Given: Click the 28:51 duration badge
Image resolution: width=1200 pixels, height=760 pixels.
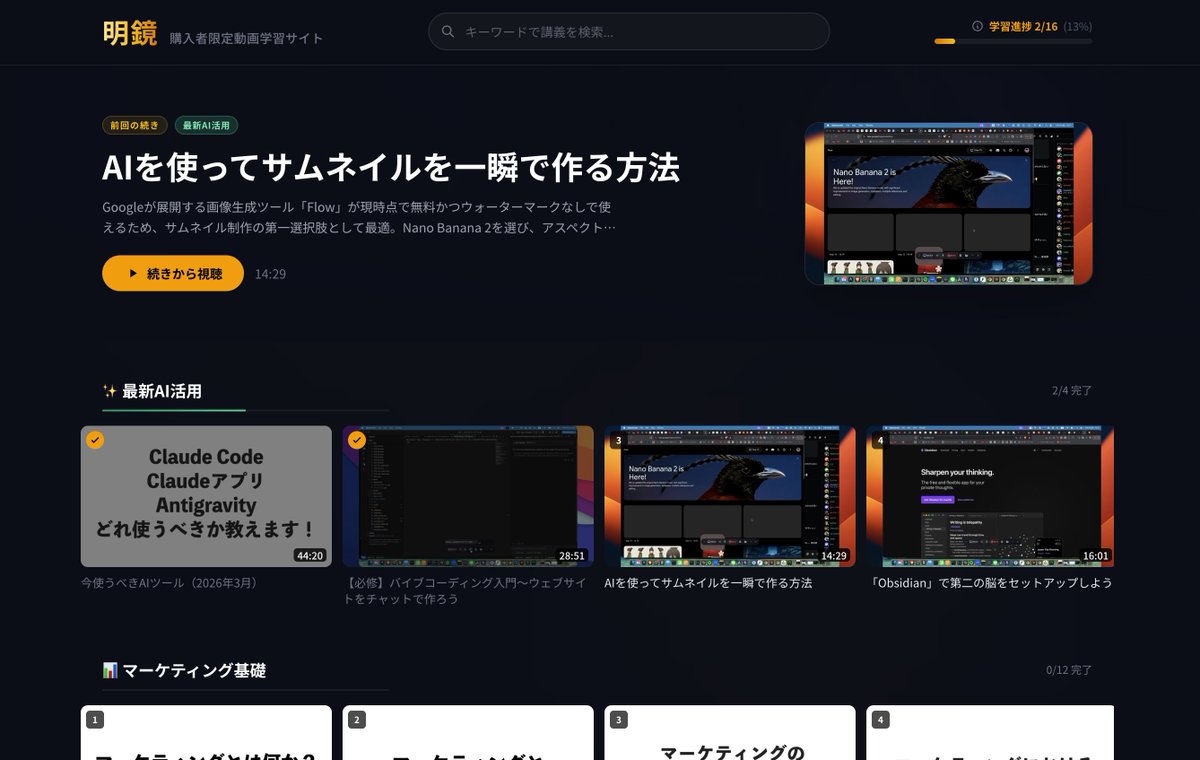Looking at the screenshot, I should [x=572, y=555].
